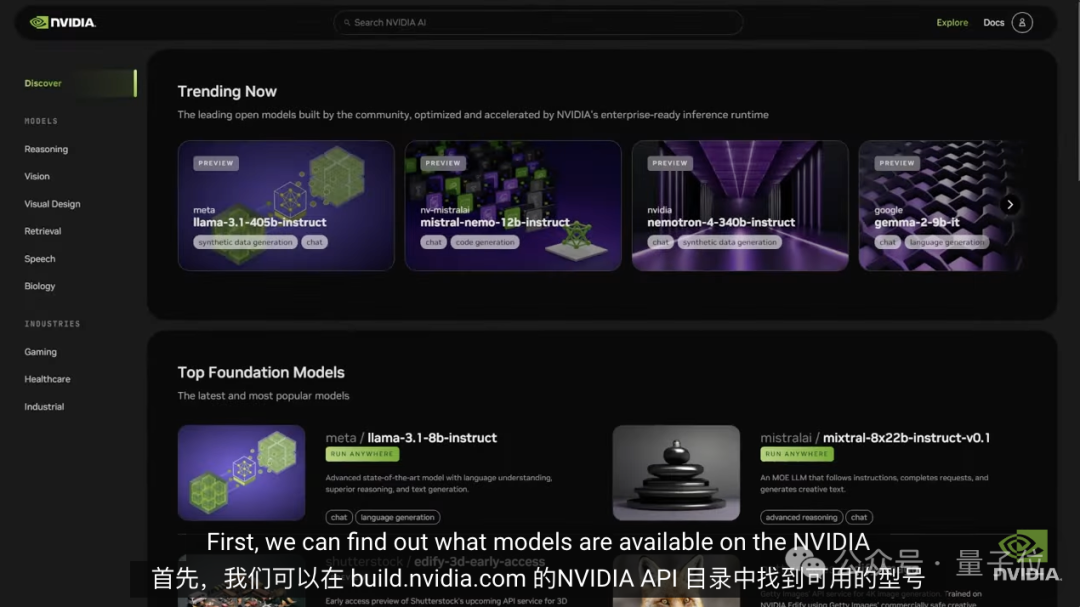This screenshot has width=1080, height=607.
Task: Open gemma-2-9b-it trending card
Action: [x=941, y=205]
